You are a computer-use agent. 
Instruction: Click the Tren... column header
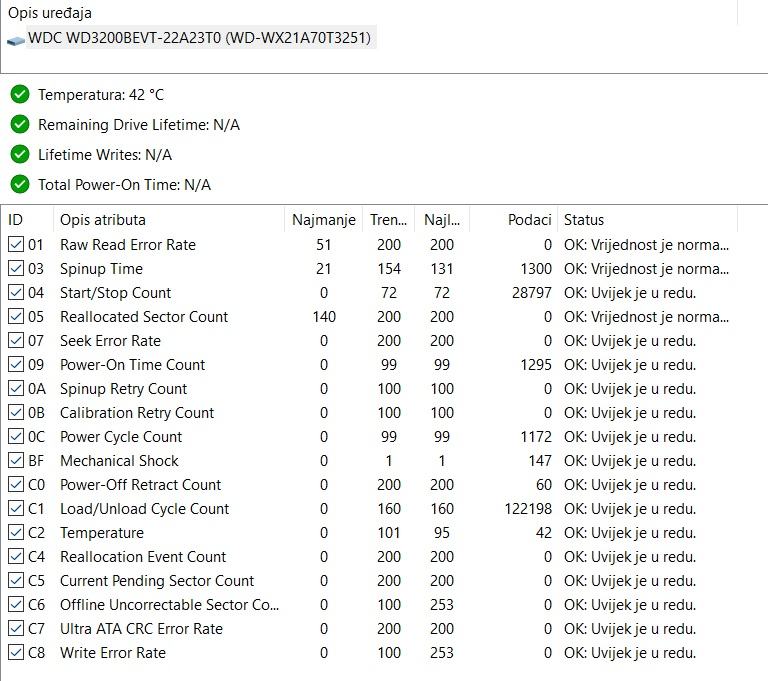pyautogui.click(x=388, y=219)
